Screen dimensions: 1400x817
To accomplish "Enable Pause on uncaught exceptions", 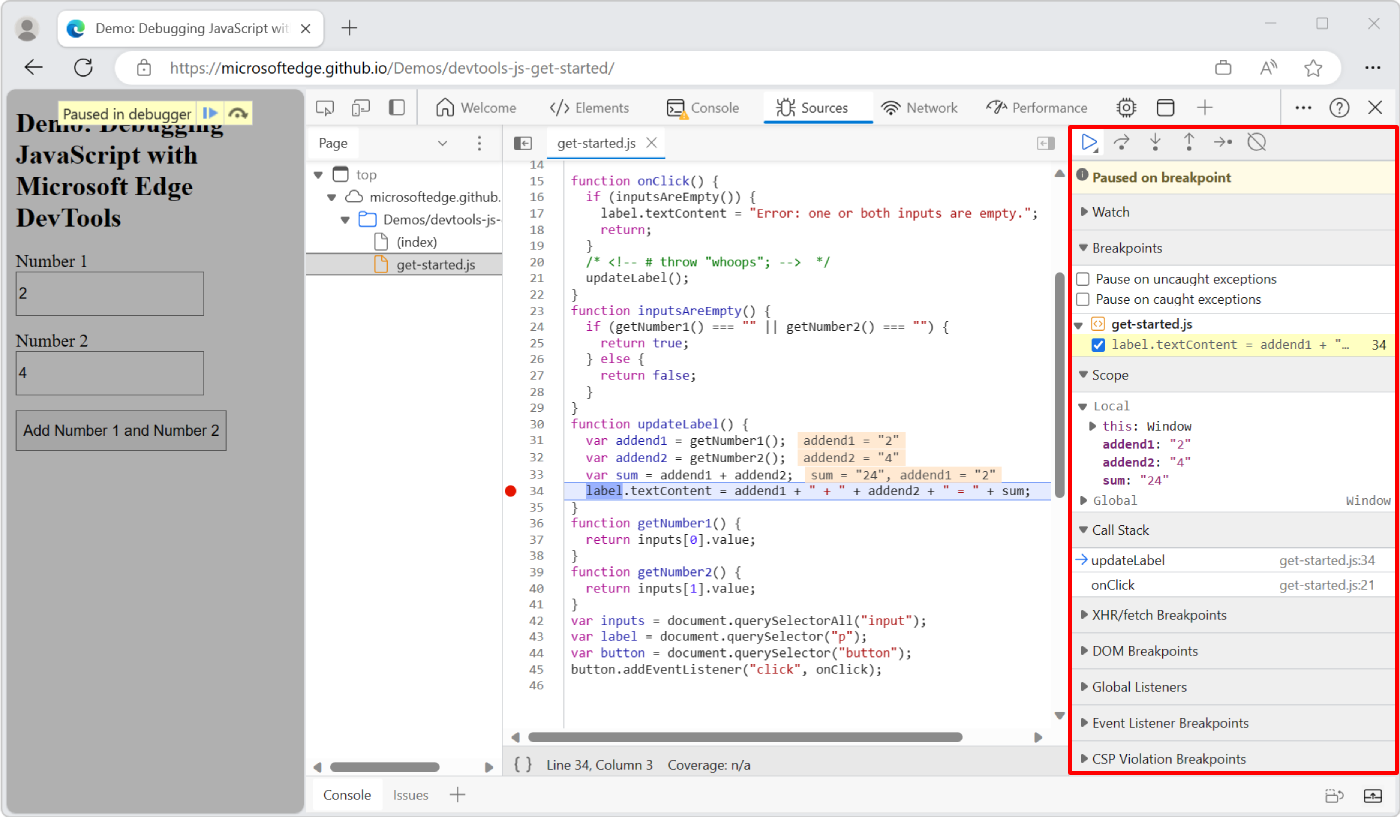I will pyautogui.click(x=1084, y=279).
